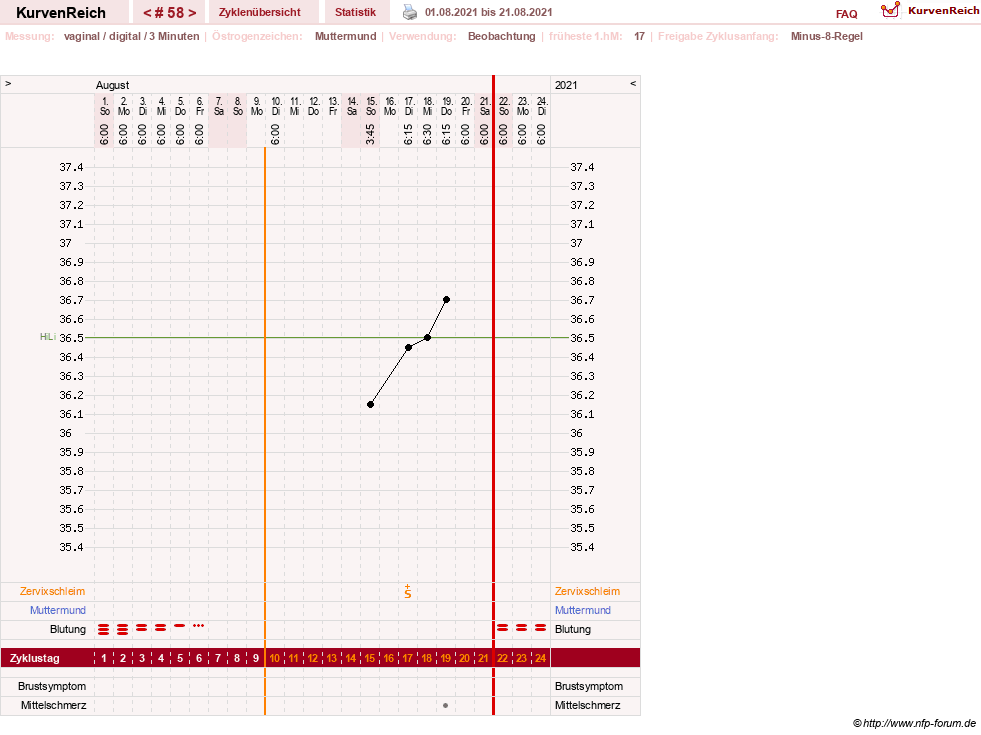Screen dimensions: 981x735
Task: Click the right 'Zervixschleim' row label
Action: (x=587, y=591)
